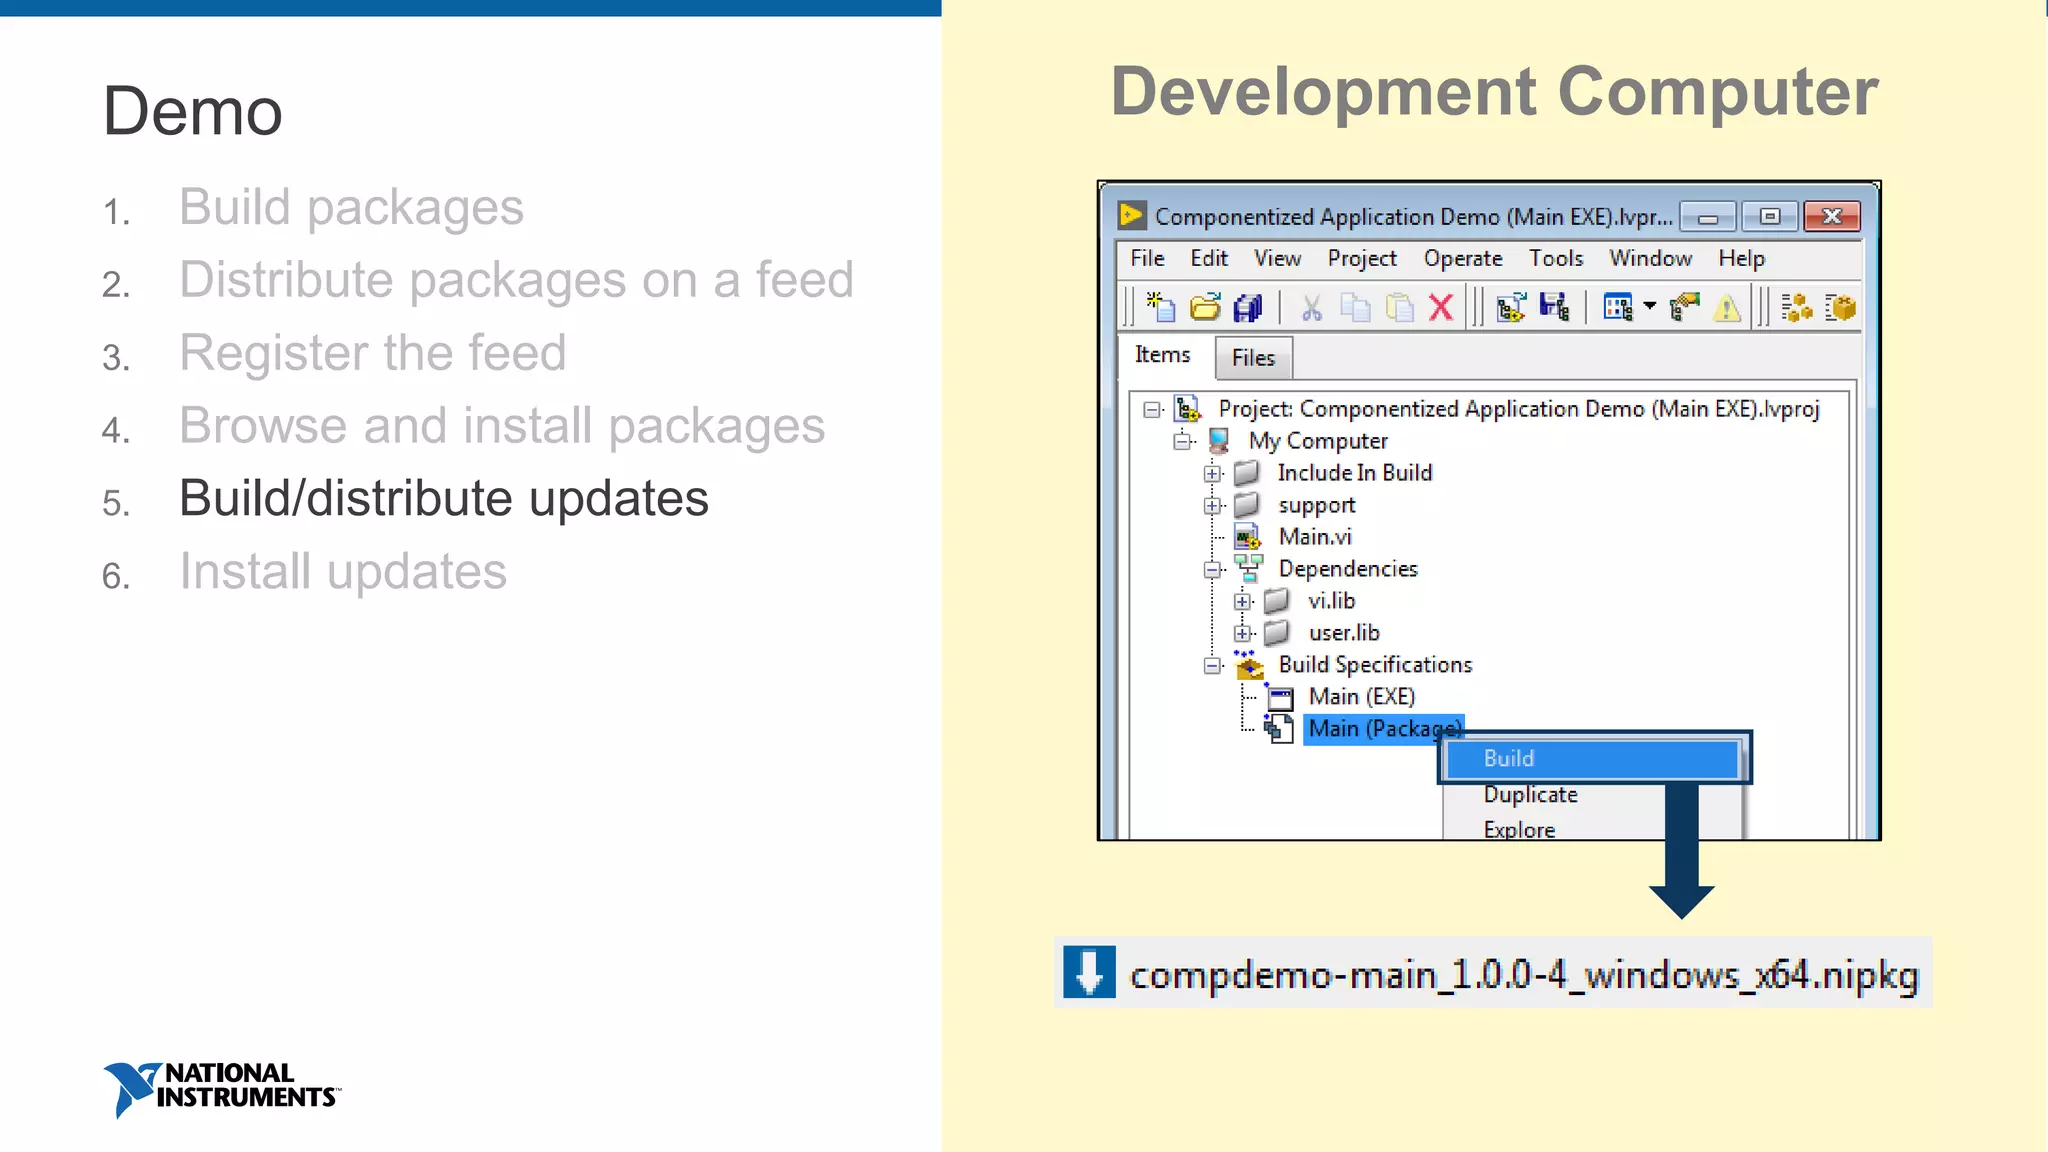Click the Save All floppy disks icon

[1248, 307]
